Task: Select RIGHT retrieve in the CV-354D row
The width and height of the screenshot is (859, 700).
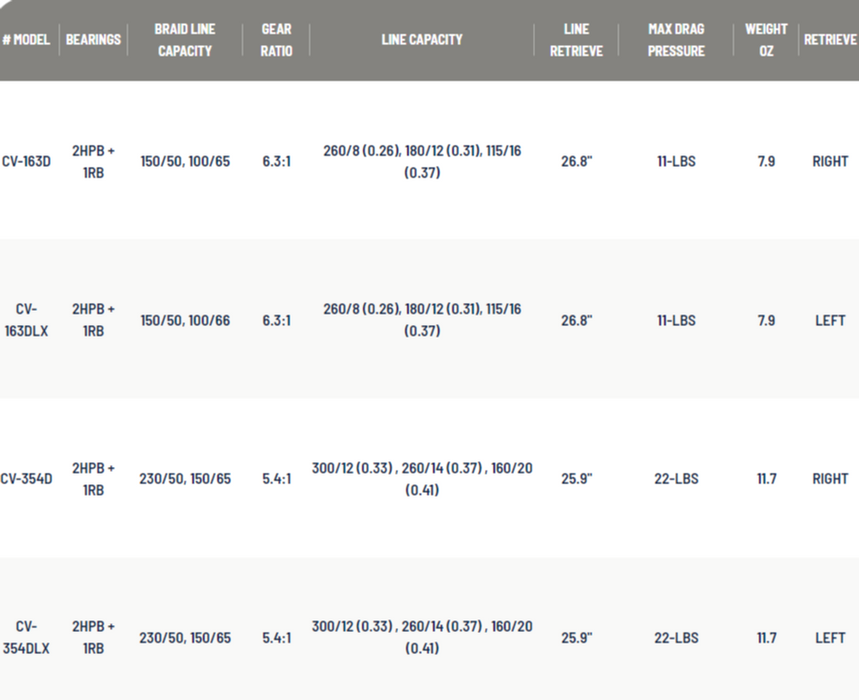Action: [x=830, y=479]
